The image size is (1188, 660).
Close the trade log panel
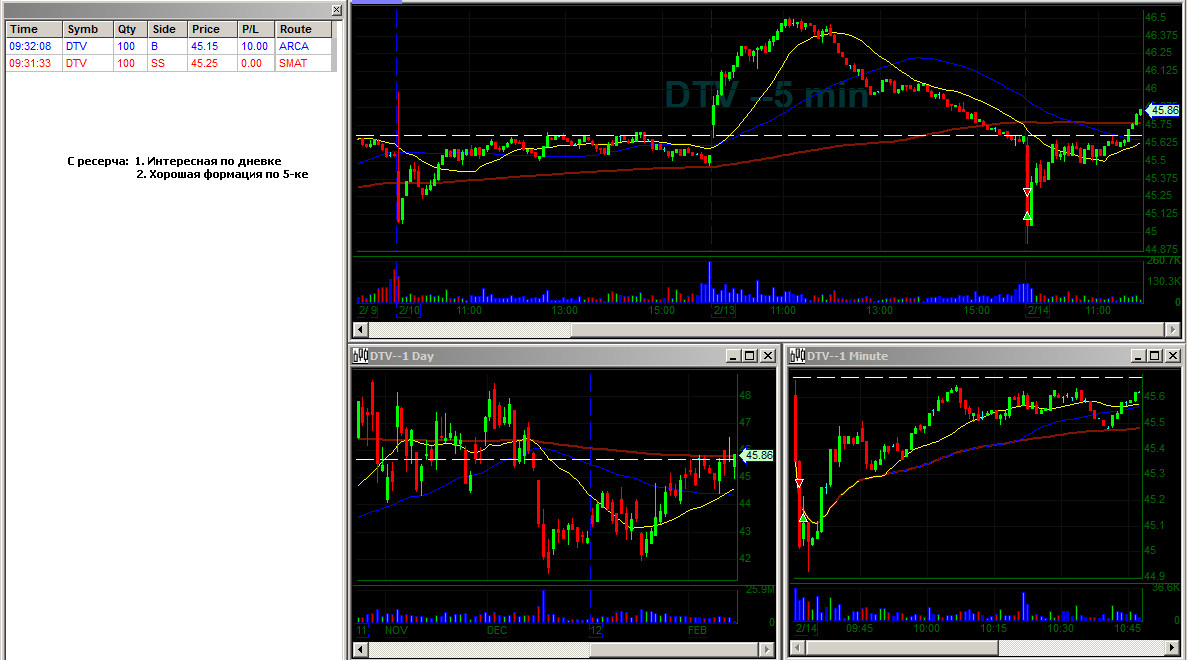(336, 10)
